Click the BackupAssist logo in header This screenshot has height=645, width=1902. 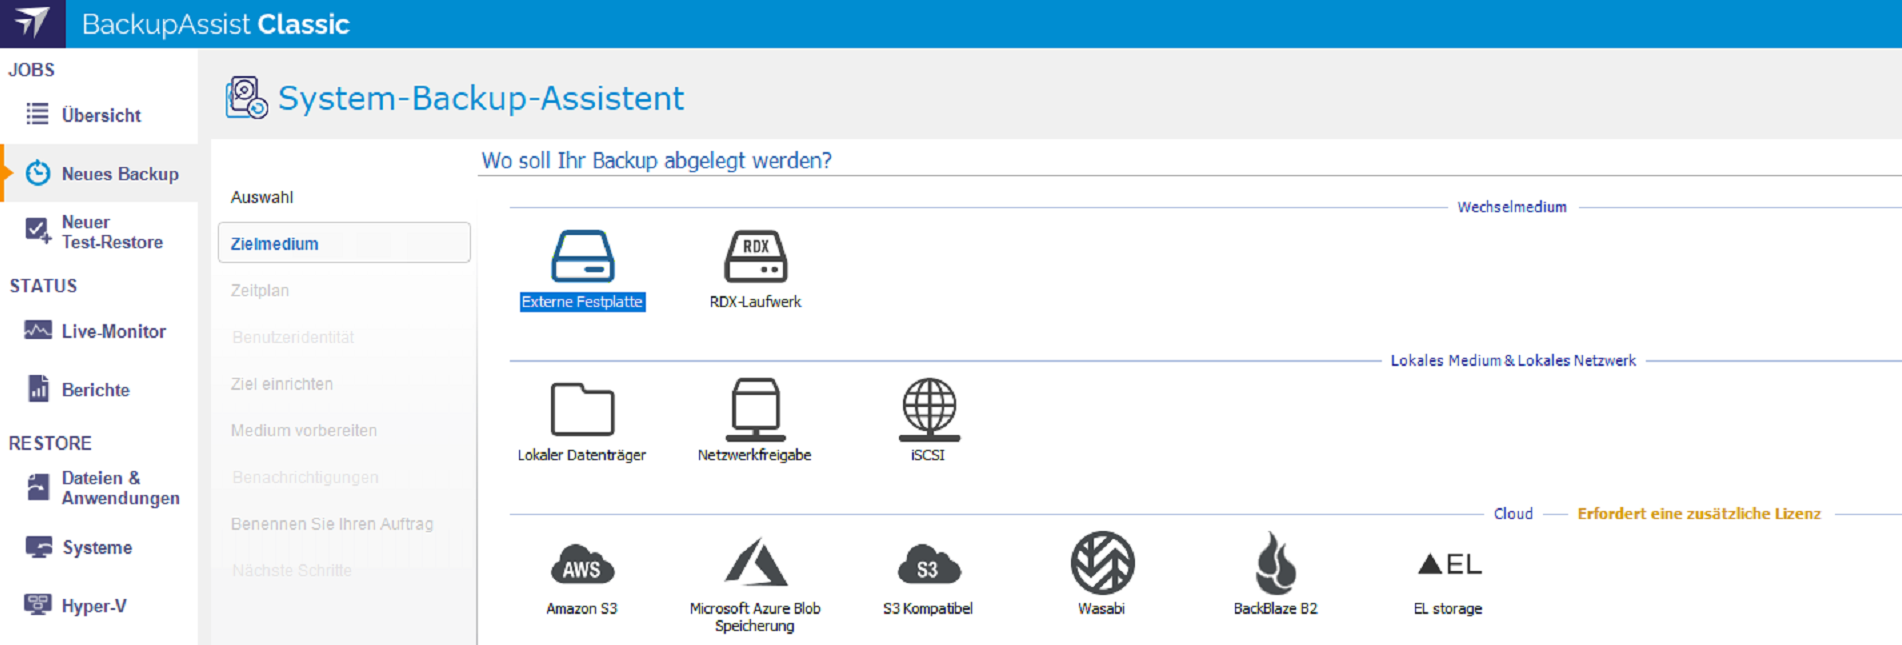coord(32,23)
